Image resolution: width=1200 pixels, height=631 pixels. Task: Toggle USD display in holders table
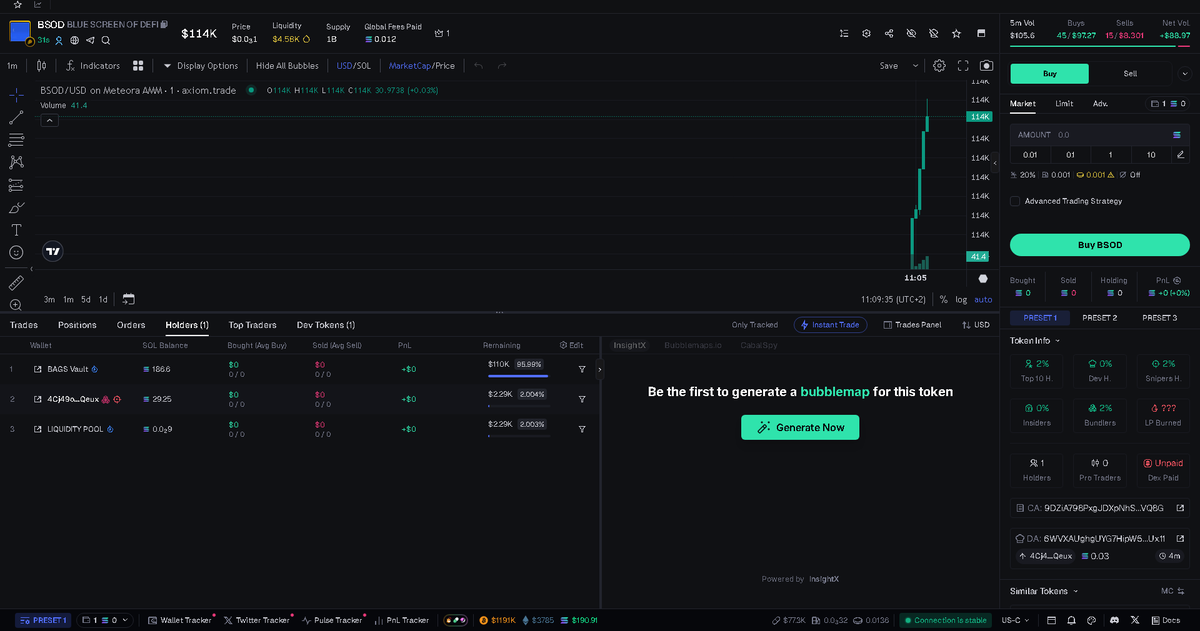tap(975, 325)
